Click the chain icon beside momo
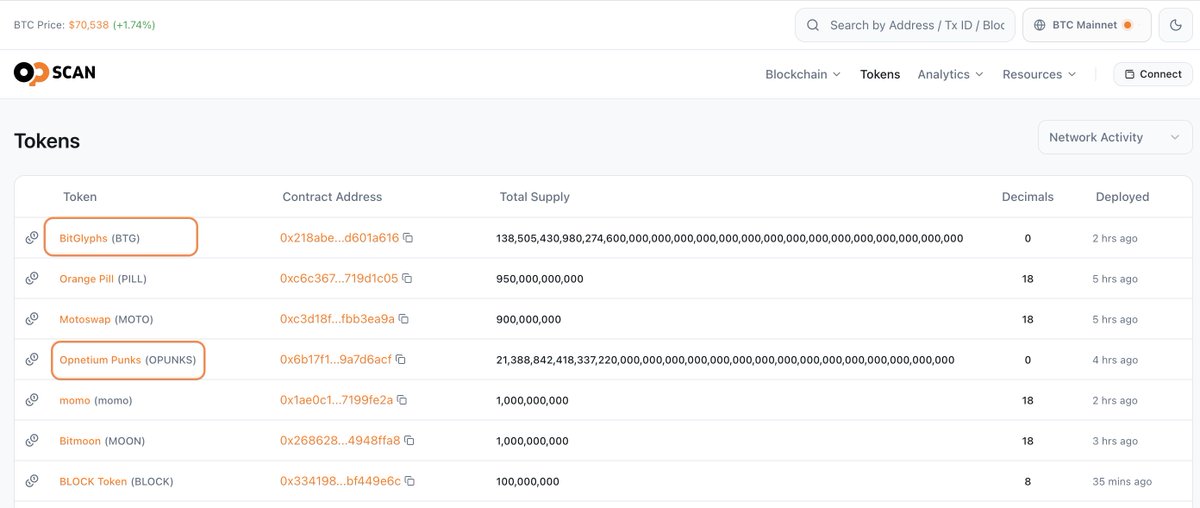The image size is (1200, 508). click(32, 400)
